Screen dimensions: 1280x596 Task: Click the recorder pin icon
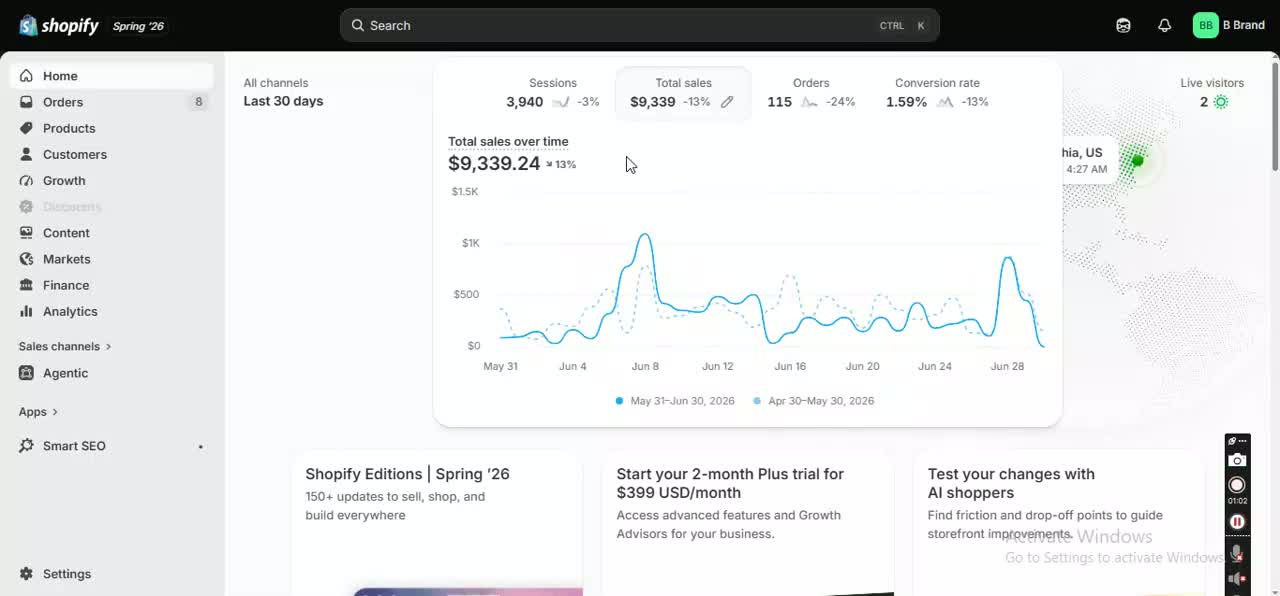coord(1232,440)
